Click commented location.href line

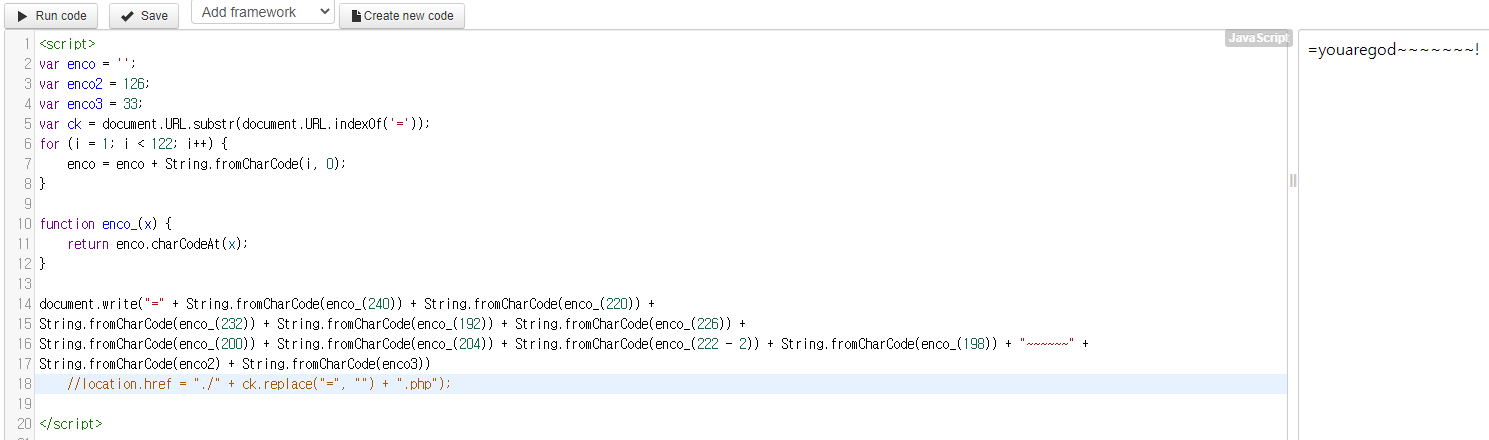(260, 383)
